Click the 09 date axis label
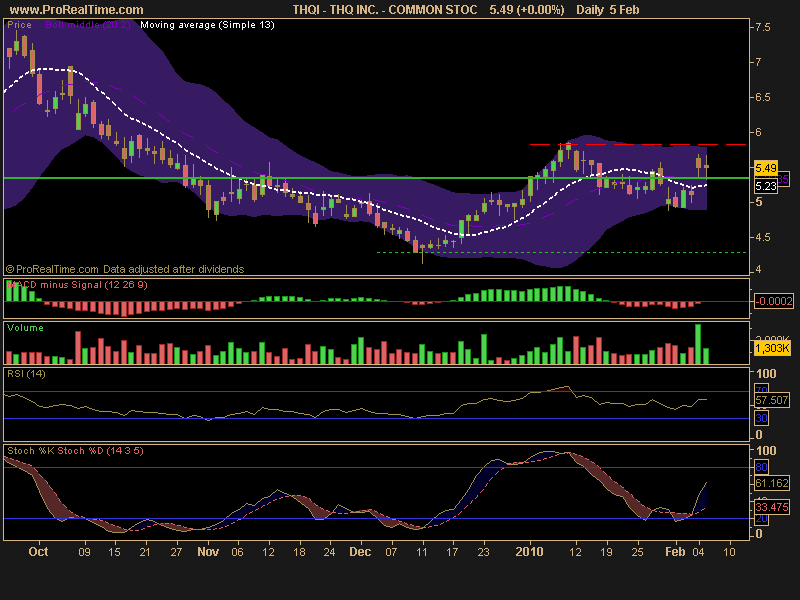 (84, 552)
